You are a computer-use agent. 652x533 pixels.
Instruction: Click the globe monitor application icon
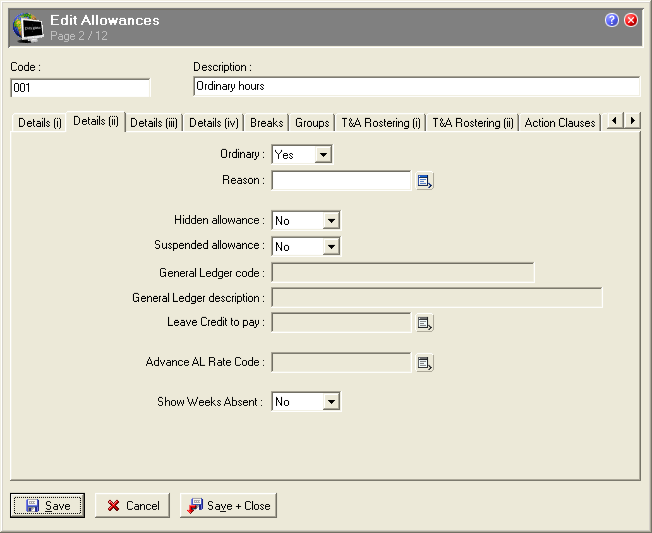(x=28, y=27)
